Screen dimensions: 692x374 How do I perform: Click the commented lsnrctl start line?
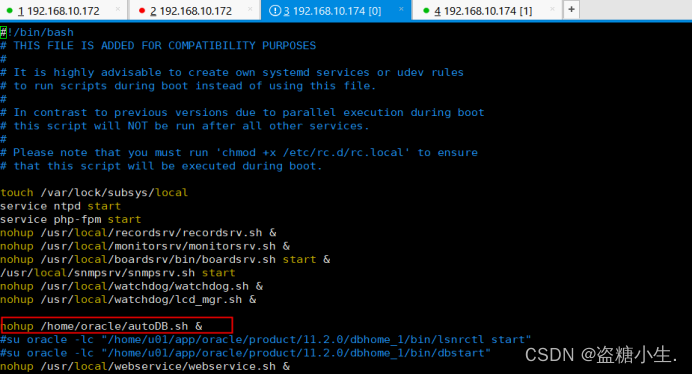click(266, 339)
